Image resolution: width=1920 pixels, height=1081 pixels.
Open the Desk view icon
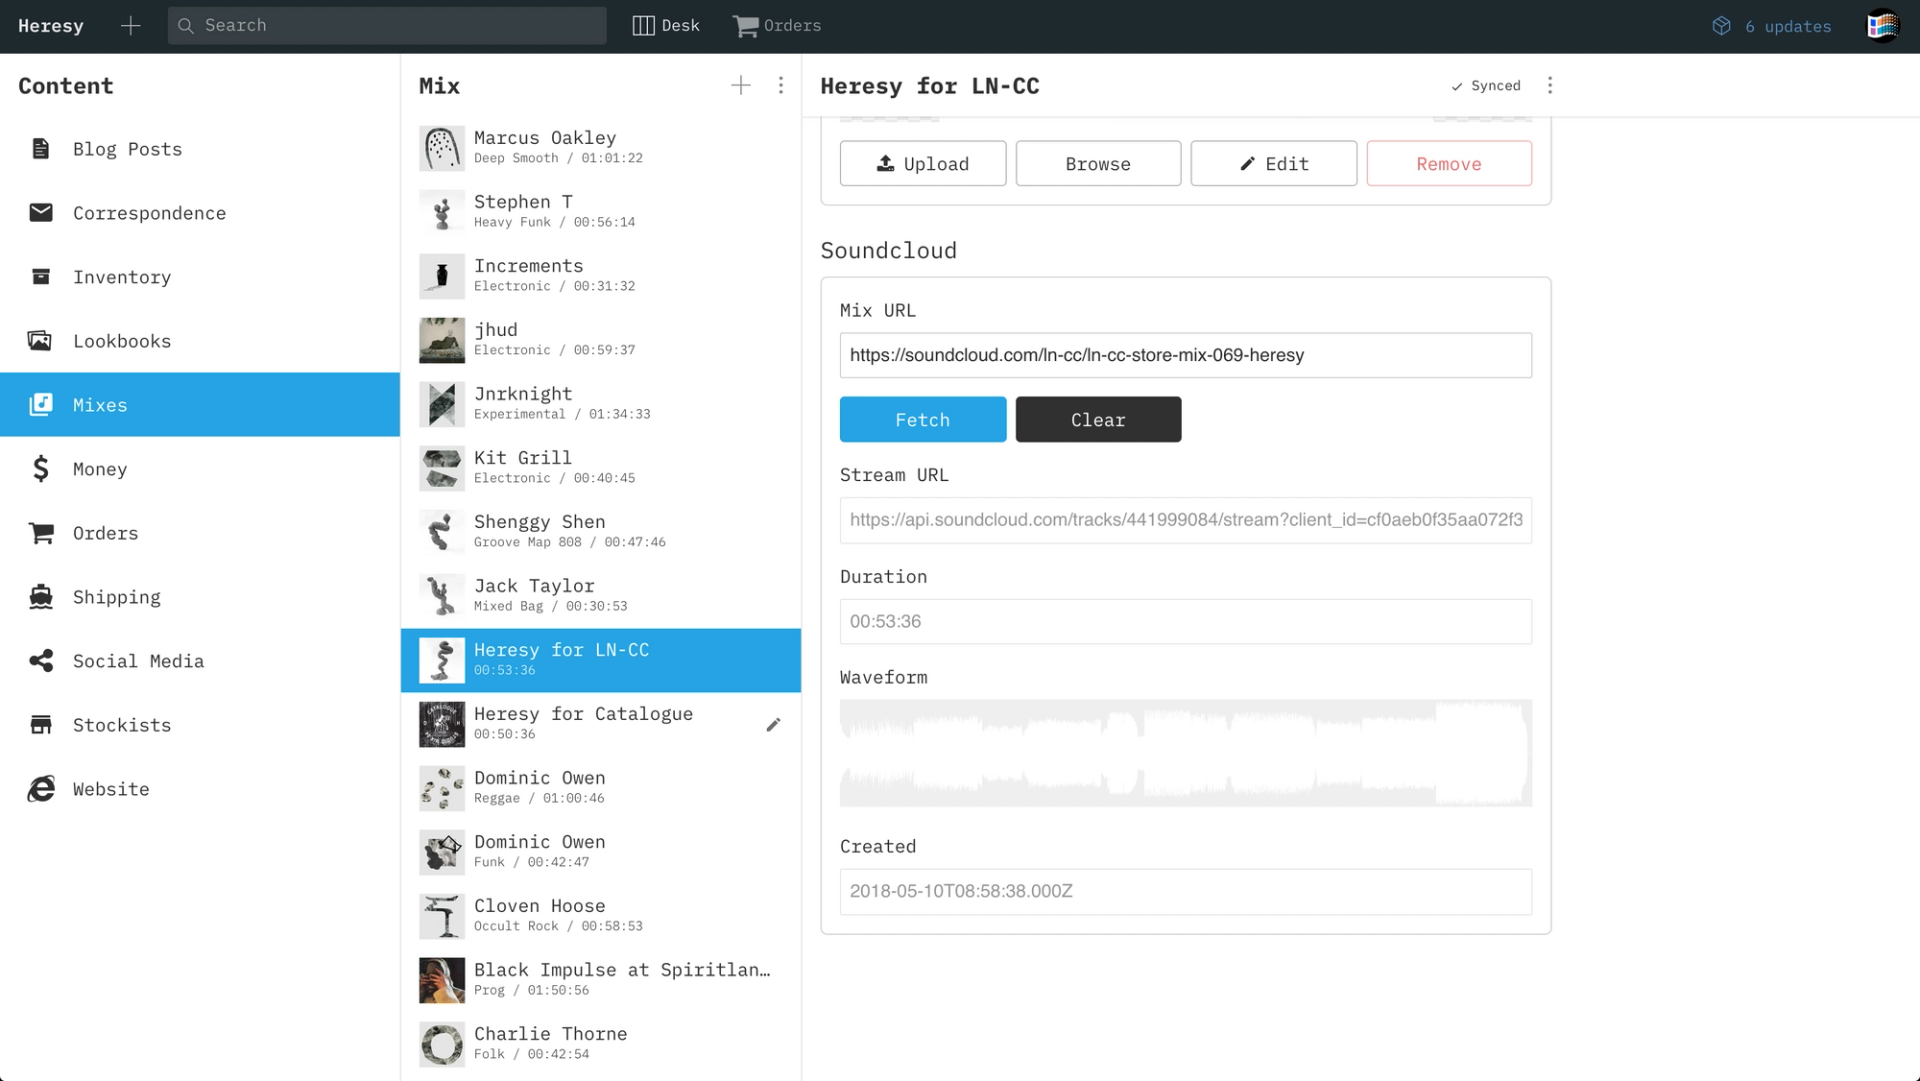coord(644,26)
